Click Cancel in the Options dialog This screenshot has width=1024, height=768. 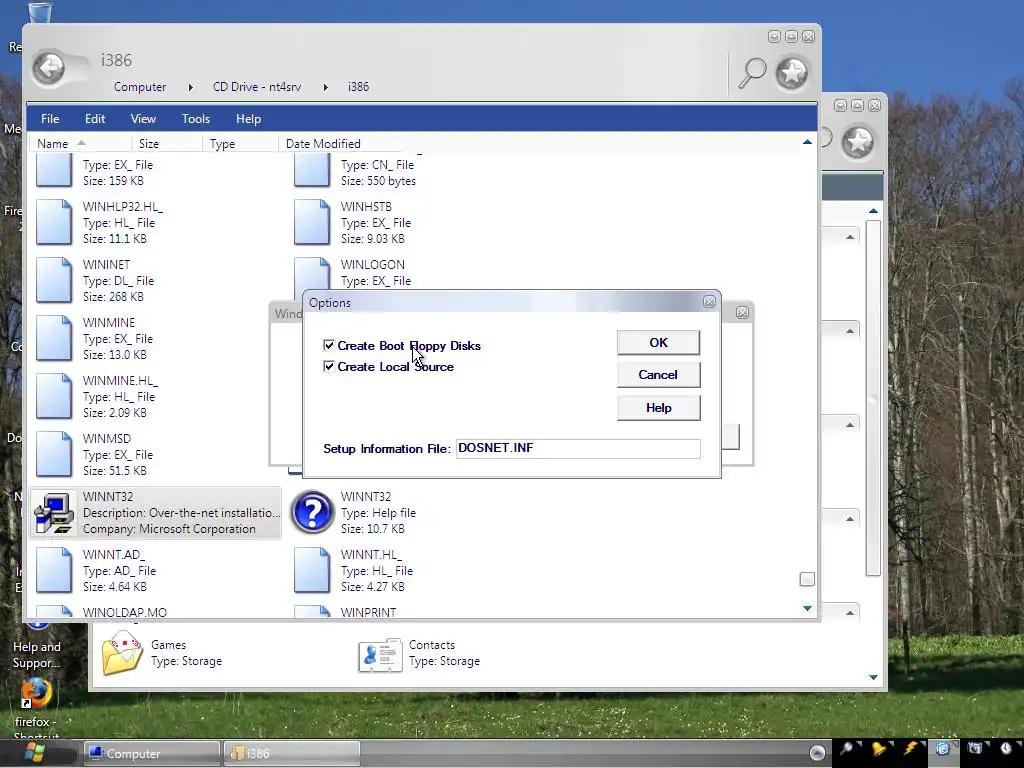click(x=658, y=374)
